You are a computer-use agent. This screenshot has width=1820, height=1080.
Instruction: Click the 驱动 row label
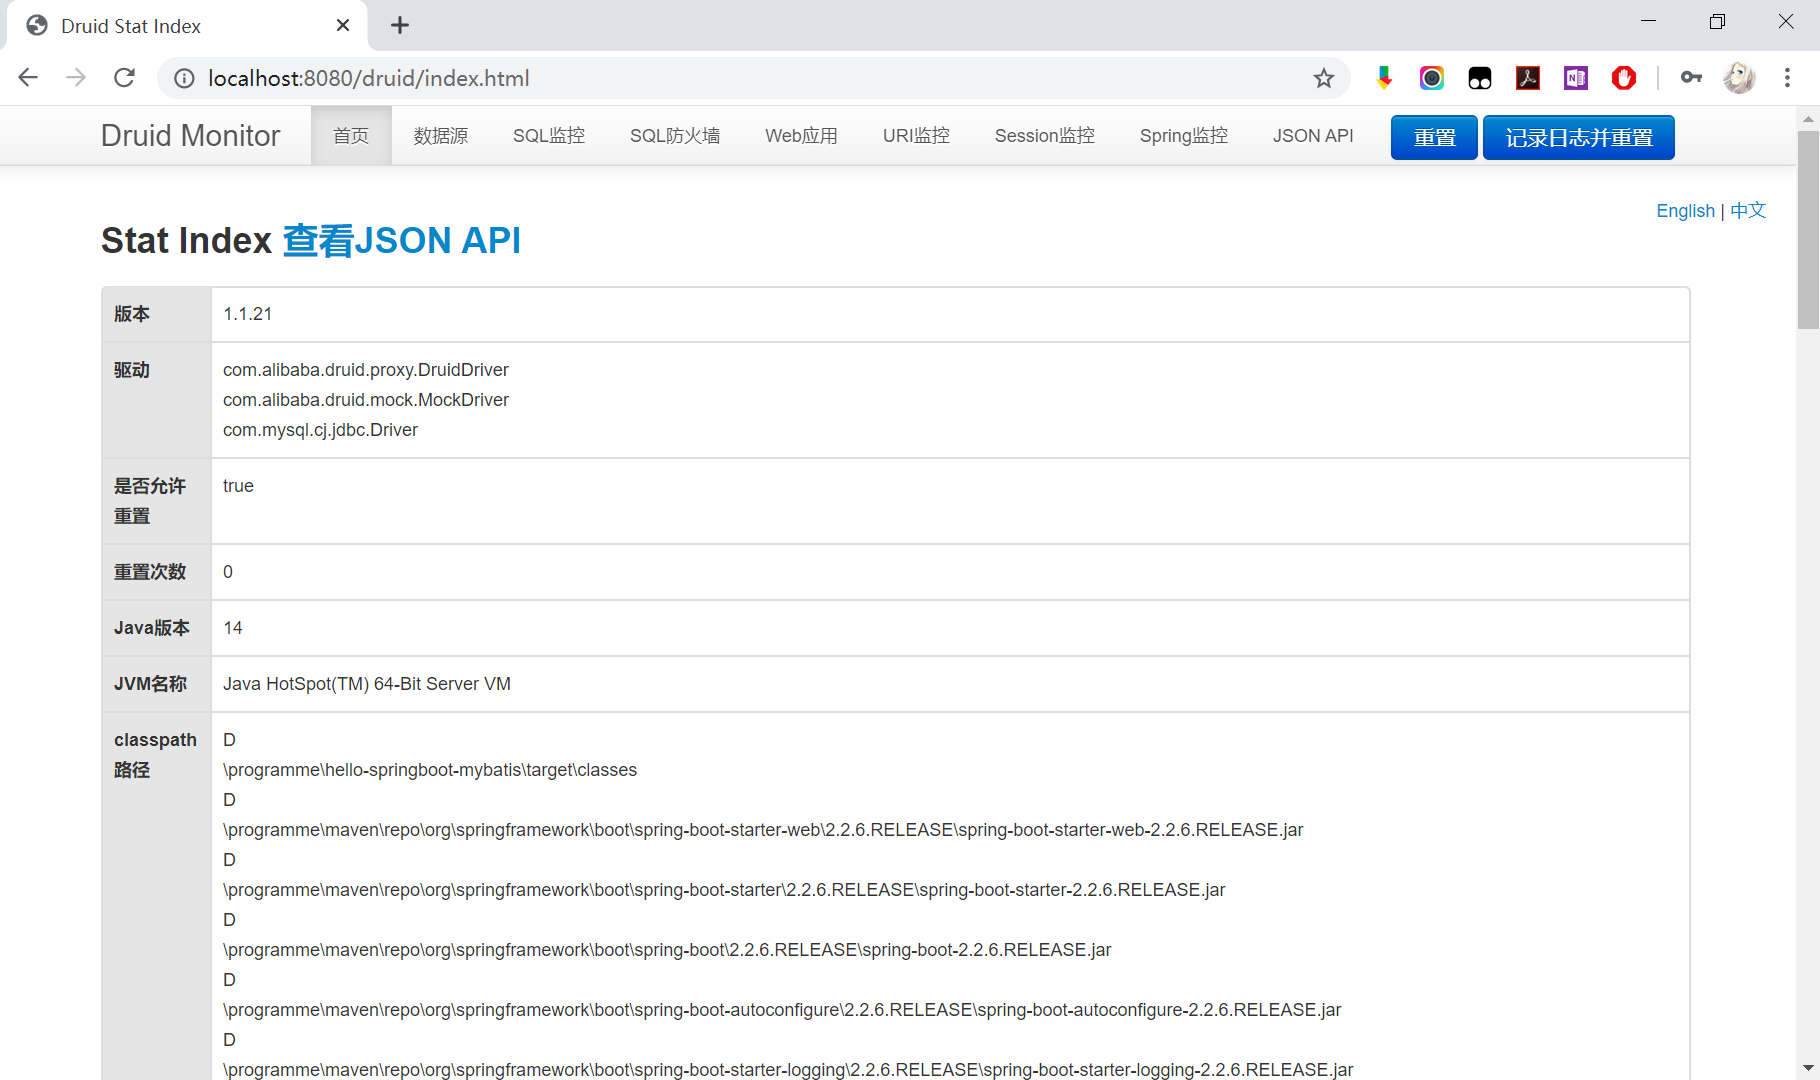click(x=132, y=370)
